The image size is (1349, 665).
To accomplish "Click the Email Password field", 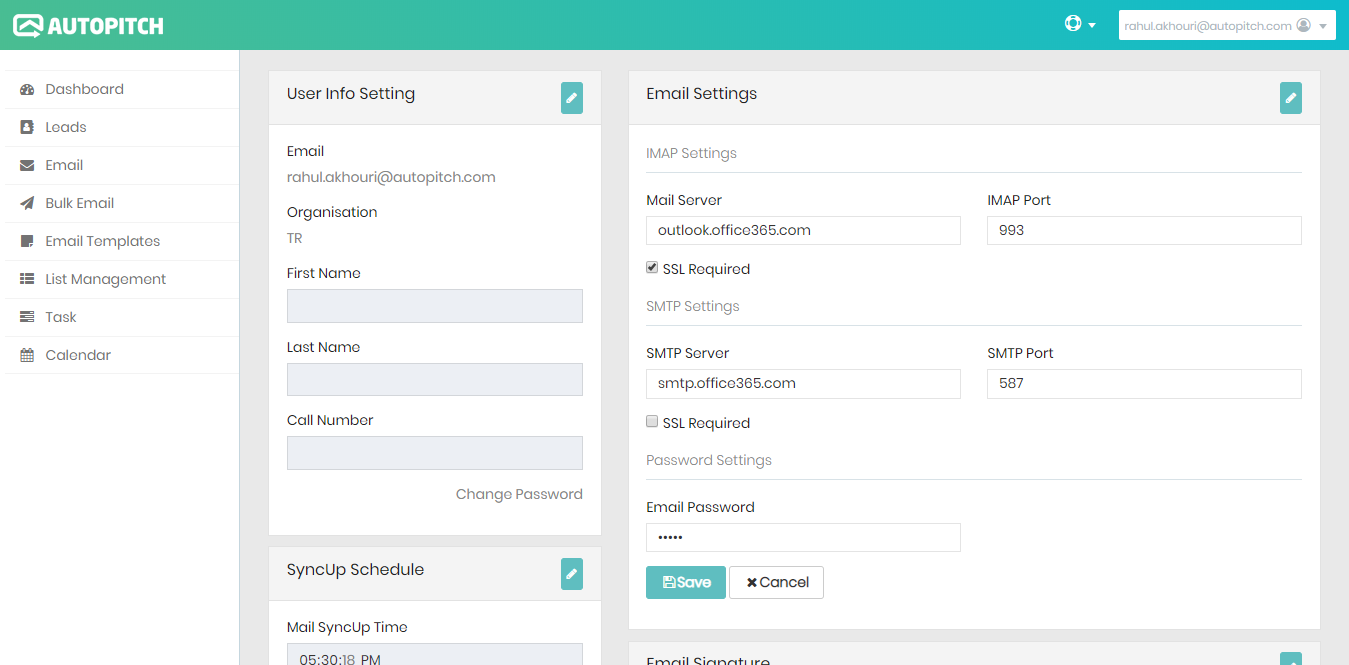I will click(x=803, y=537).
